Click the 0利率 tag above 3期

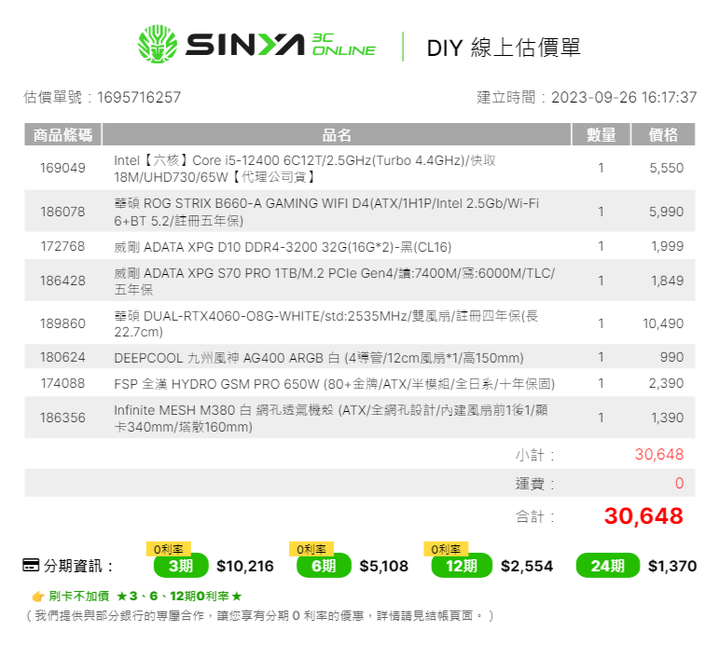(169, 549)
